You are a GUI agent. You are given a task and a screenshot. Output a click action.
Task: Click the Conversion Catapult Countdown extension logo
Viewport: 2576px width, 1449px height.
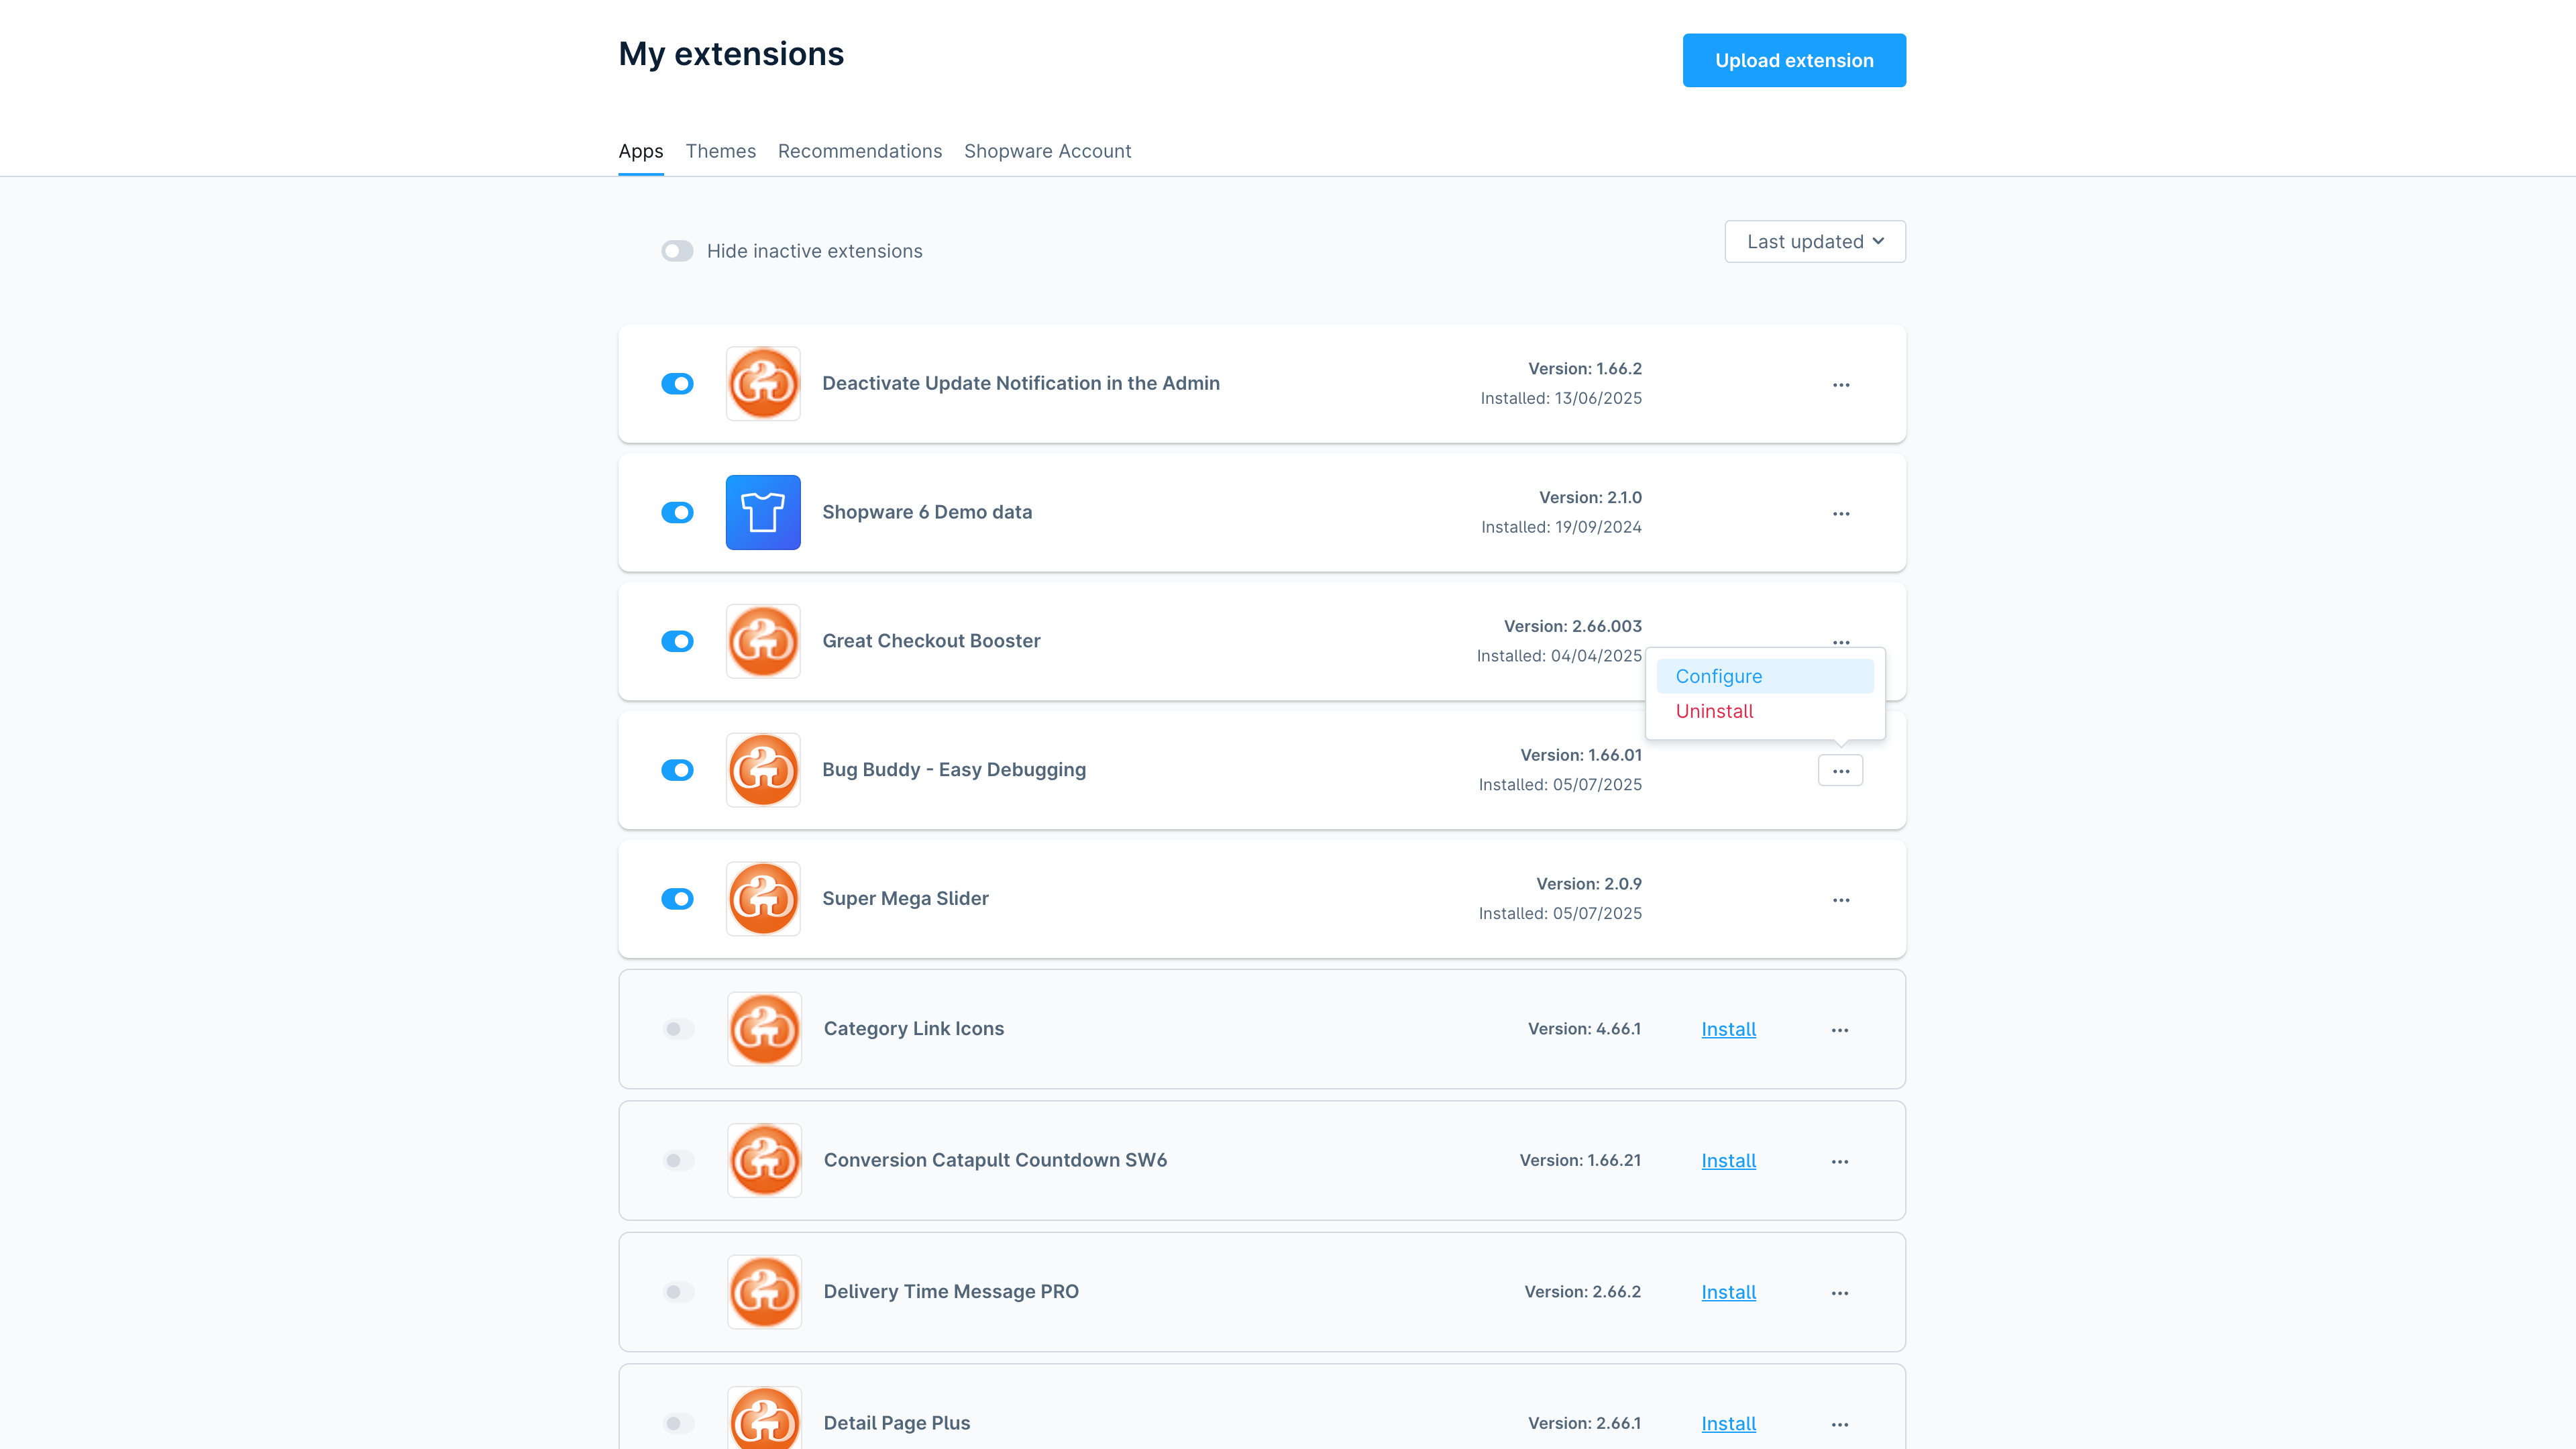point(764,1160)
